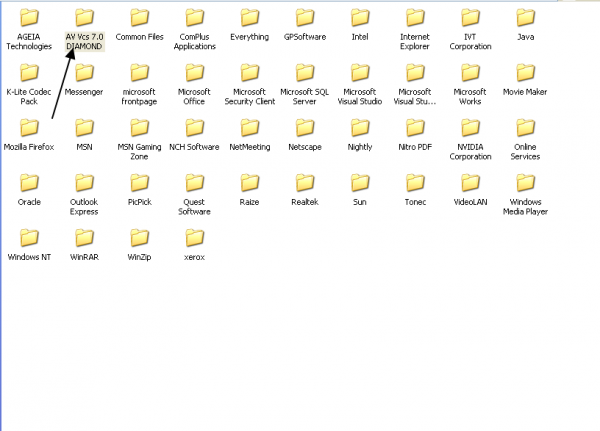
Task: Select the Nitro PDF folder icon
Action: 415,128
